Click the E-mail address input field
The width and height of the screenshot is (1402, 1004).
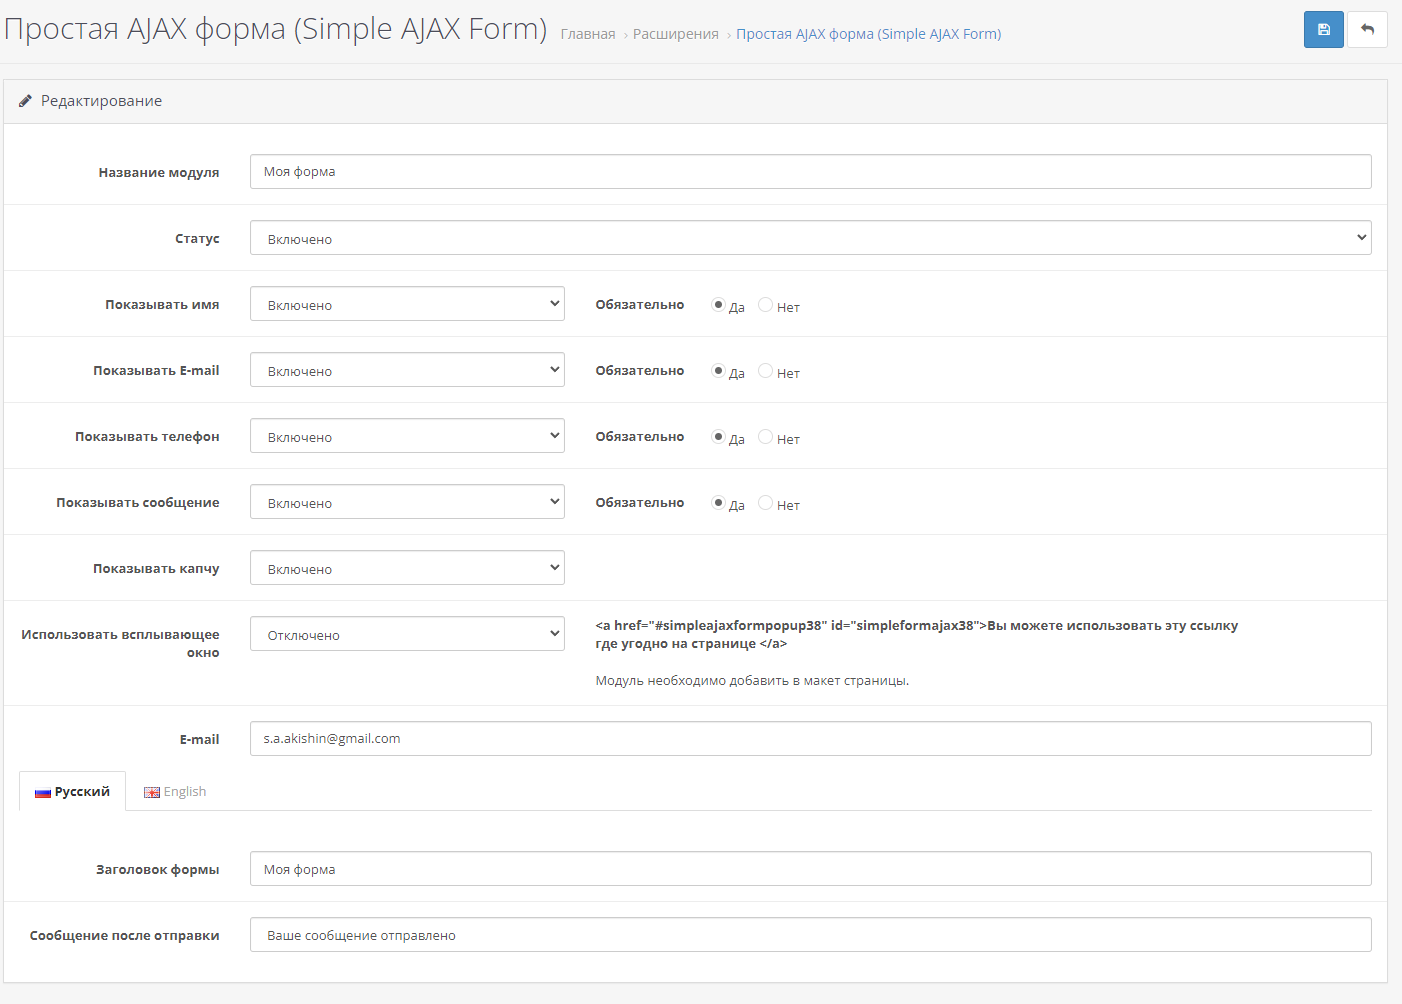pos(810,739)
